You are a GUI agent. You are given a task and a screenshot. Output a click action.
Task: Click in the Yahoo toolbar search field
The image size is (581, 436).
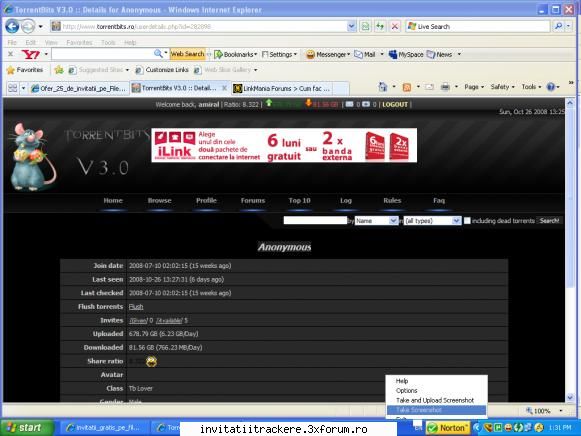coord(102,54)
